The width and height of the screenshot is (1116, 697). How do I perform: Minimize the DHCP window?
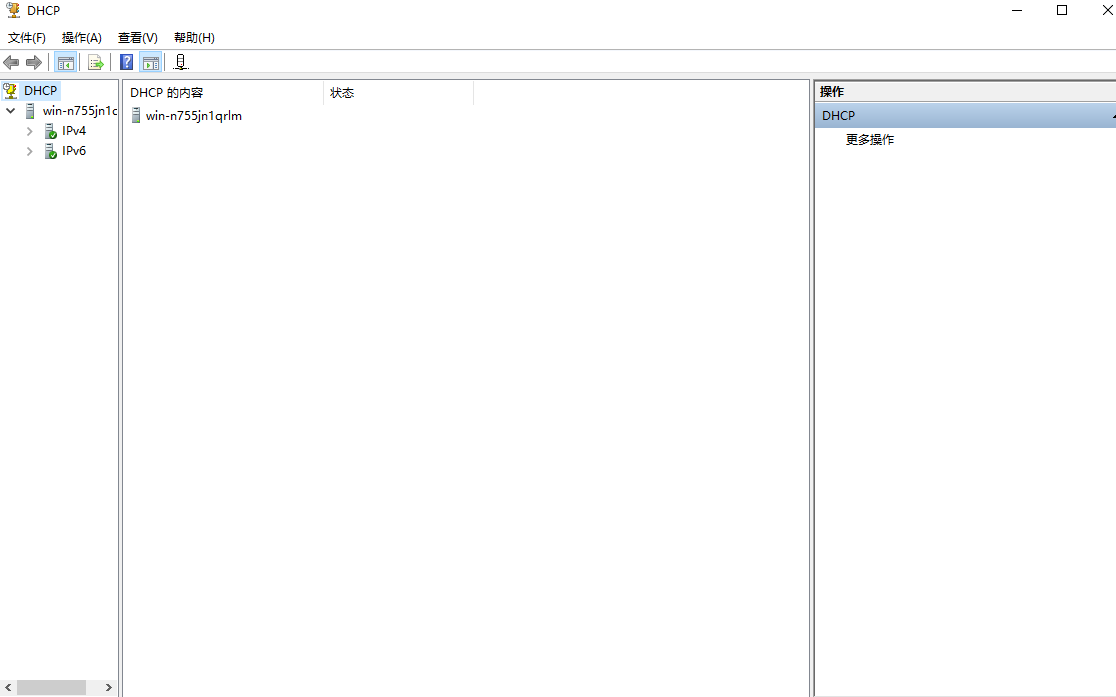(1017, 10)
